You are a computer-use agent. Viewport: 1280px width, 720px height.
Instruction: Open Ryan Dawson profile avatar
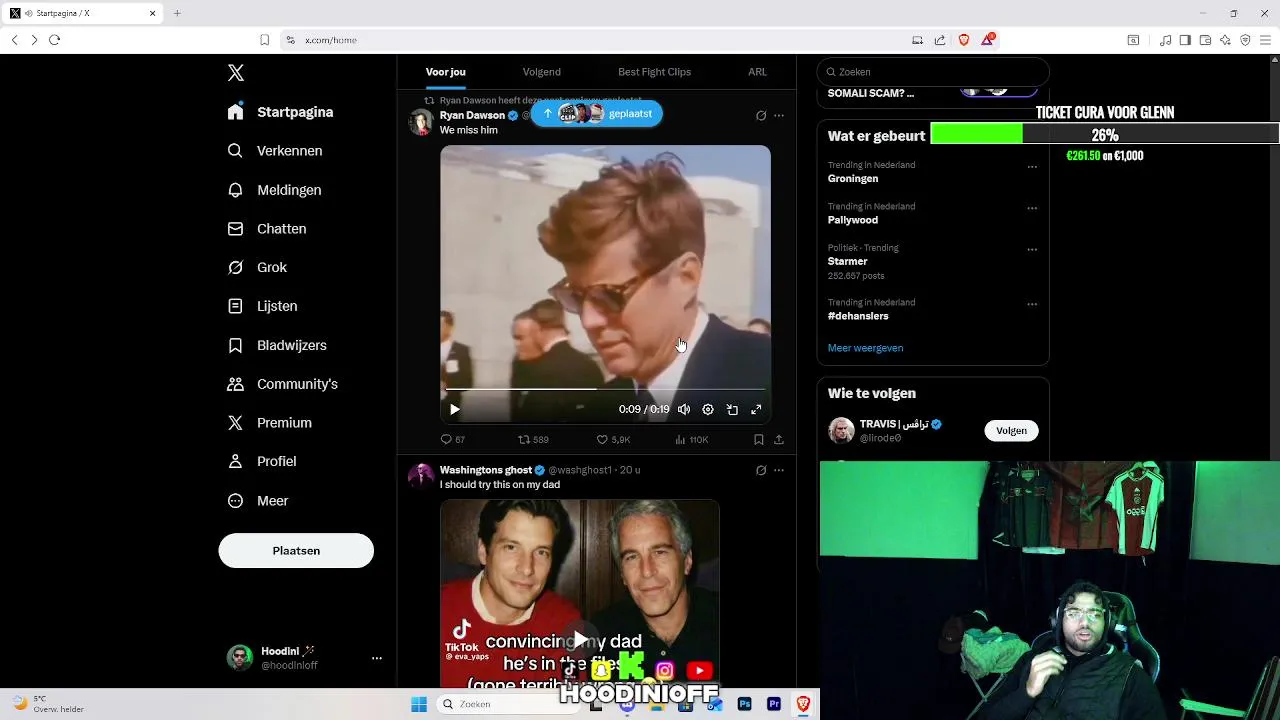coord(421,122)
